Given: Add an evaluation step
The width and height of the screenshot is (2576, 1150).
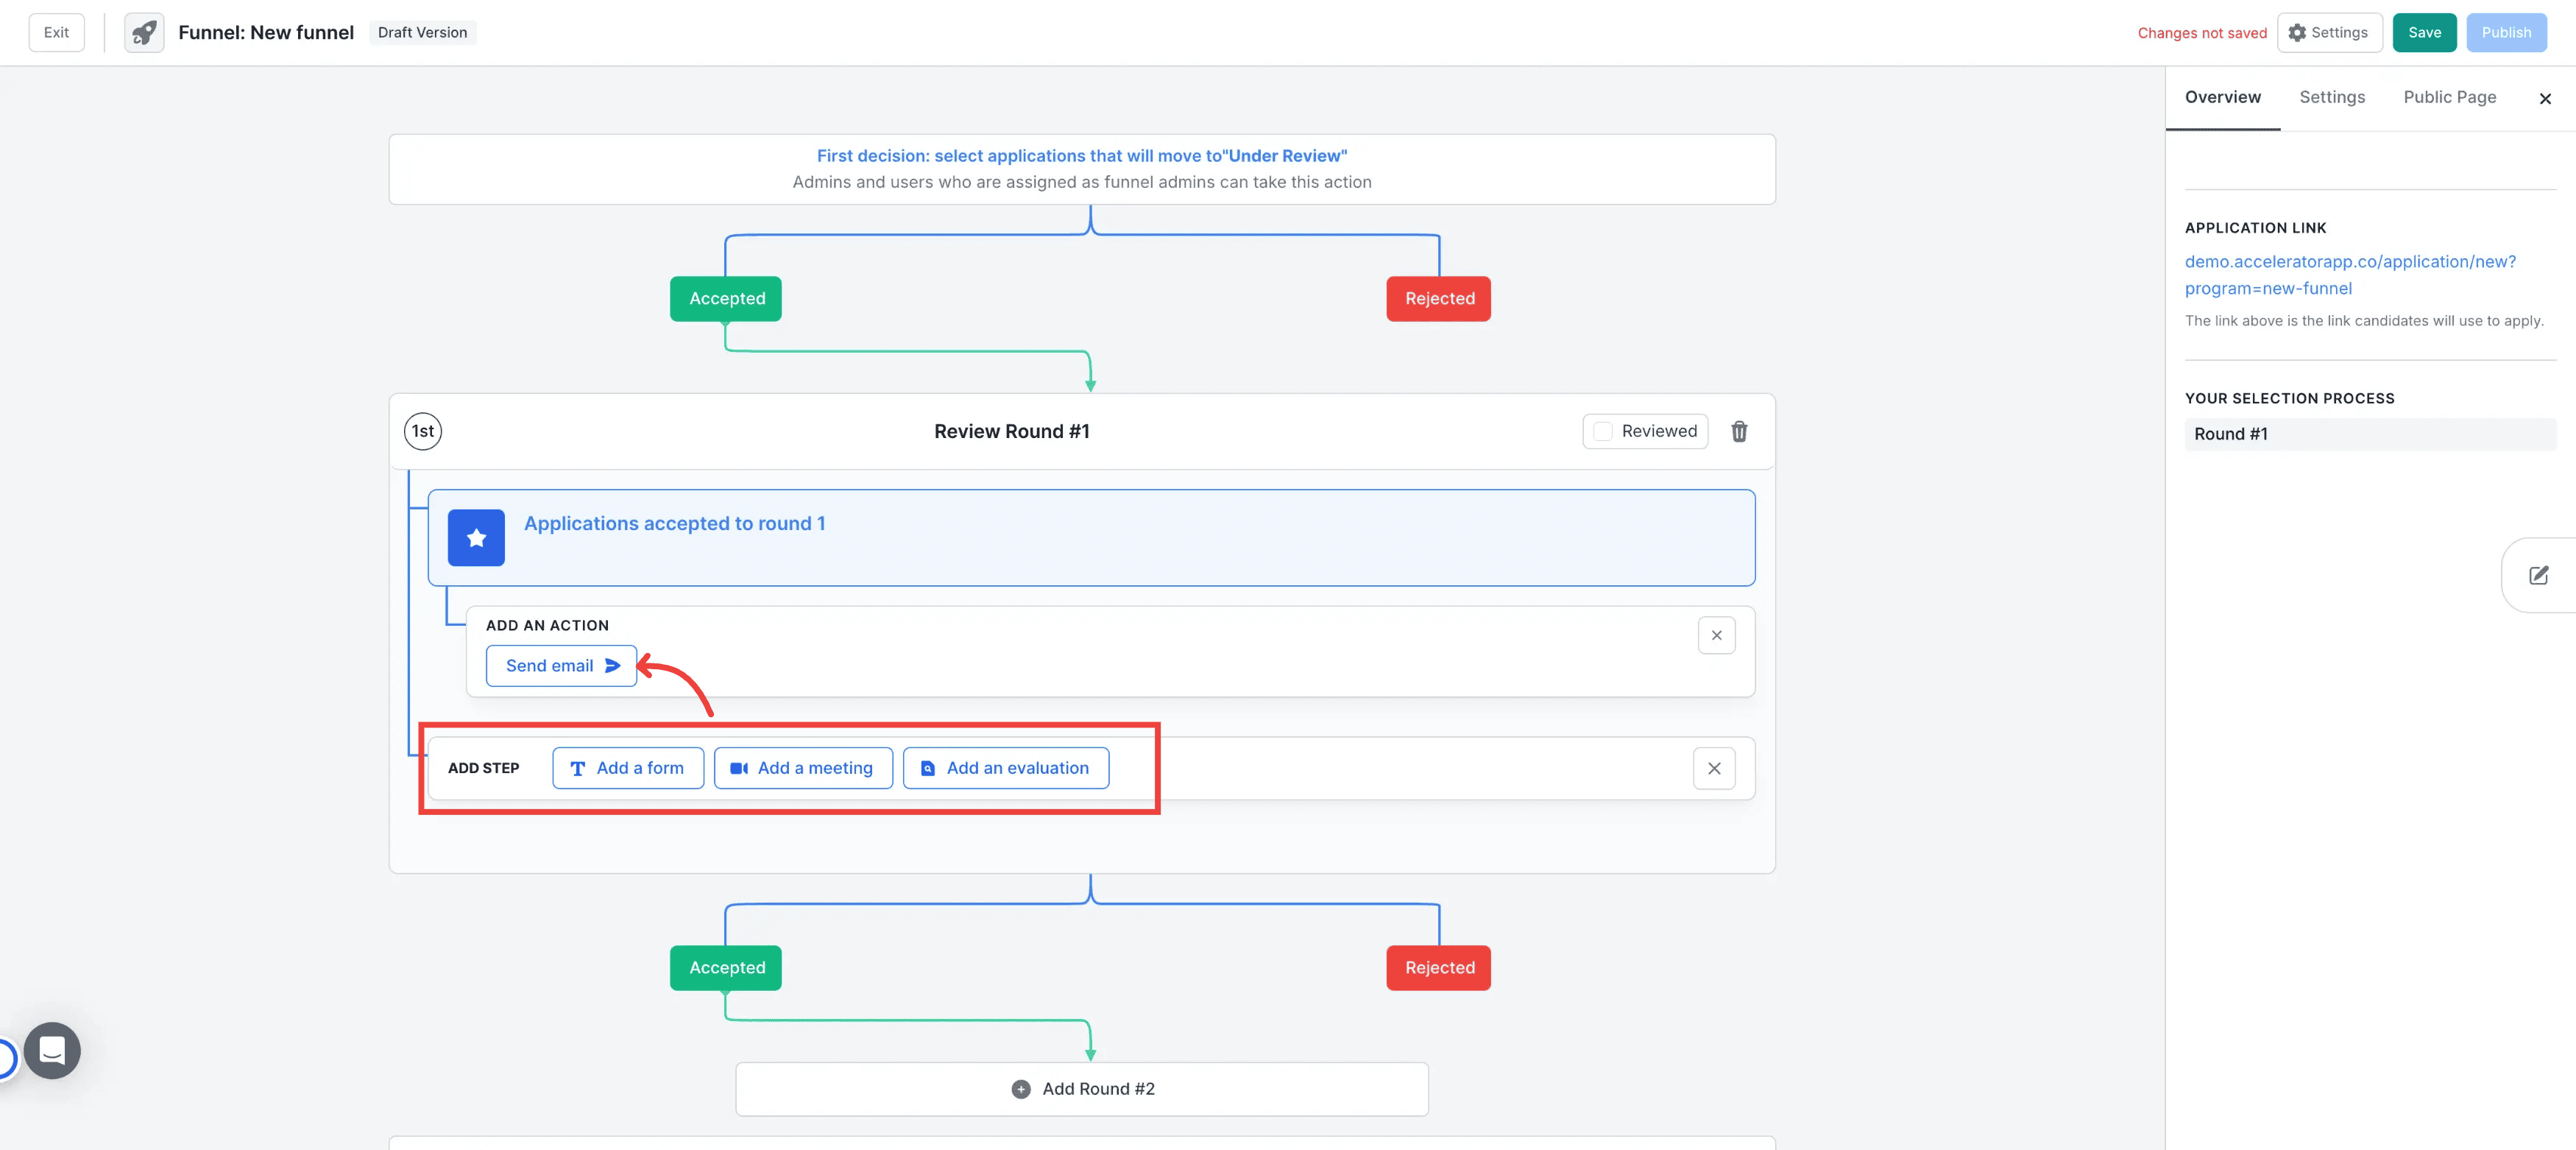Looking at the screenshot, I should [1005, 768].
